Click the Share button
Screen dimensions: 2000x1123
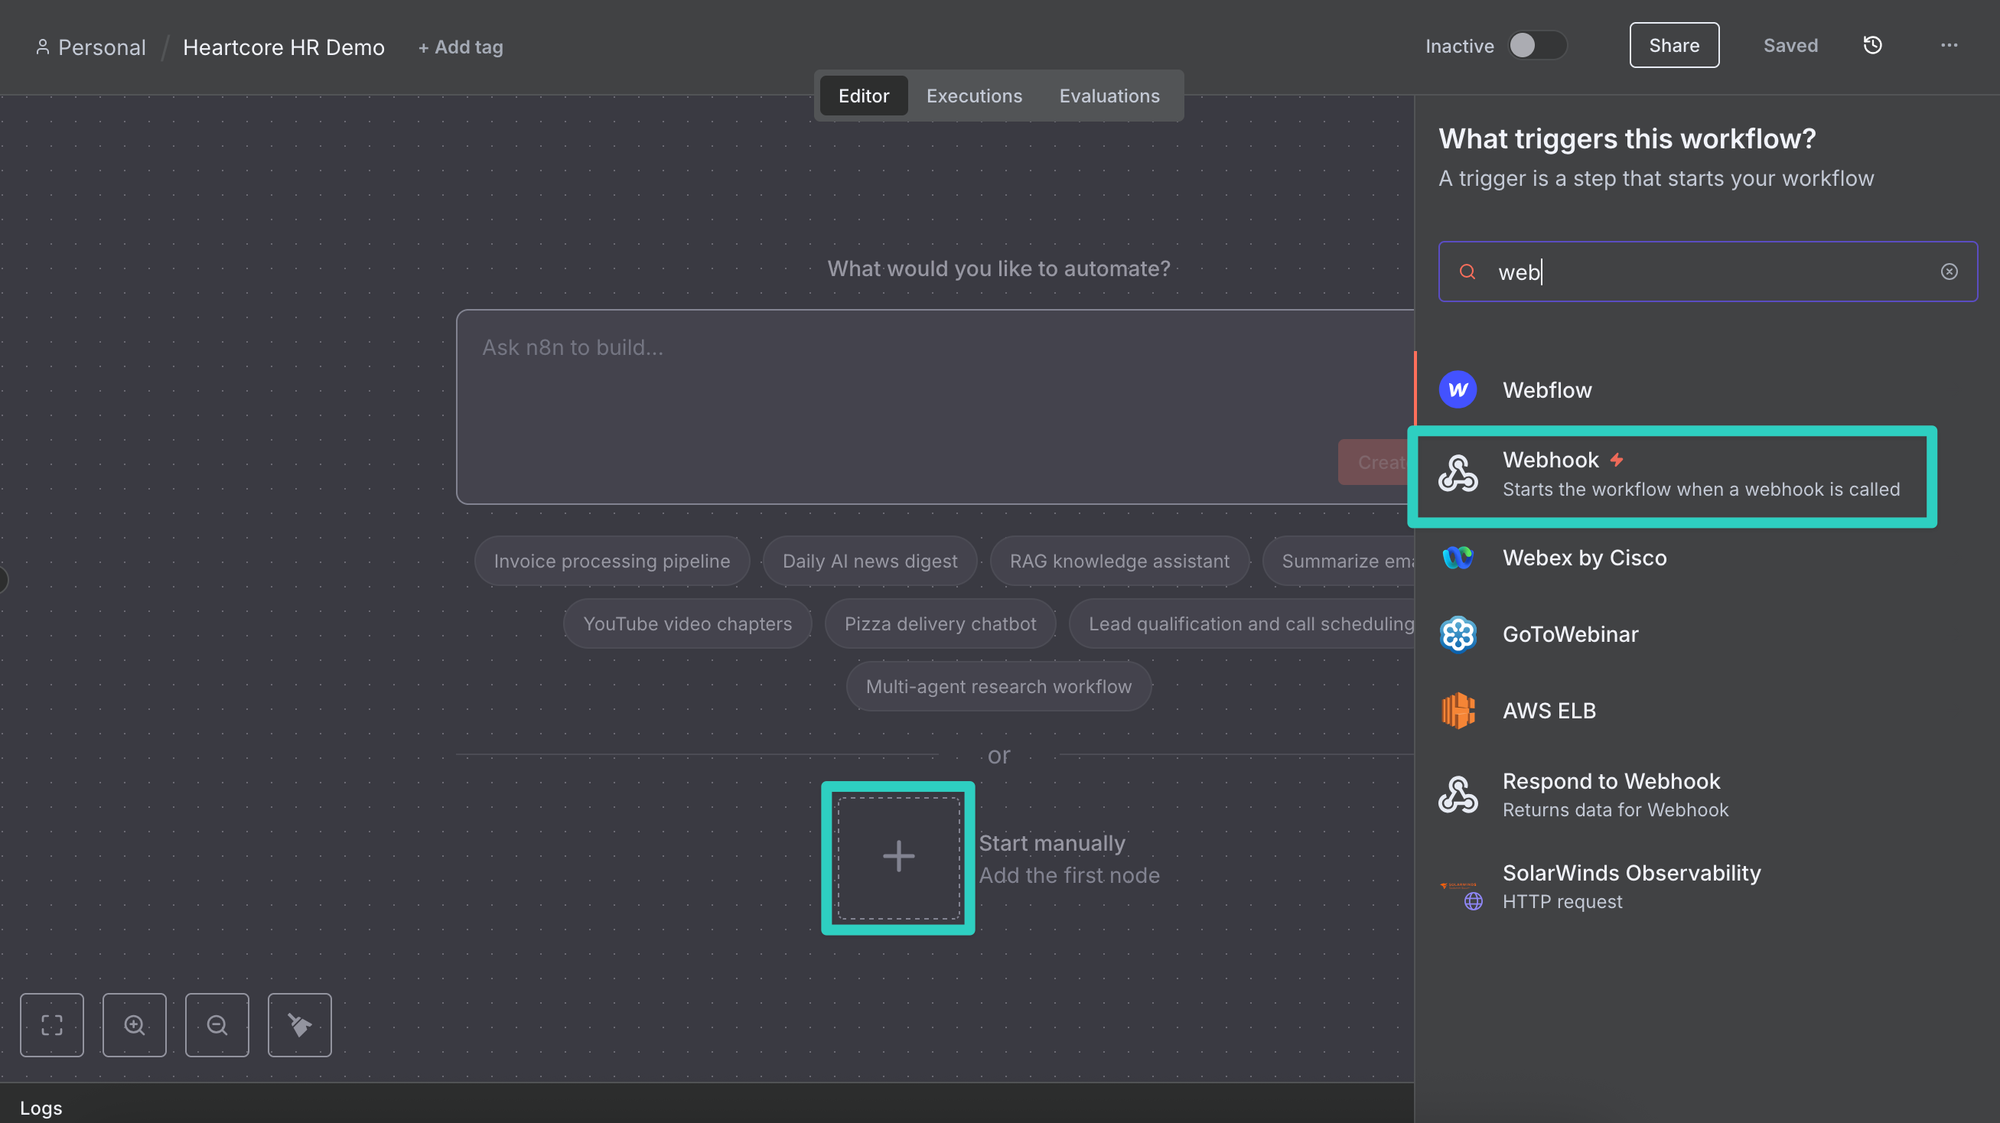[1674, 45]
